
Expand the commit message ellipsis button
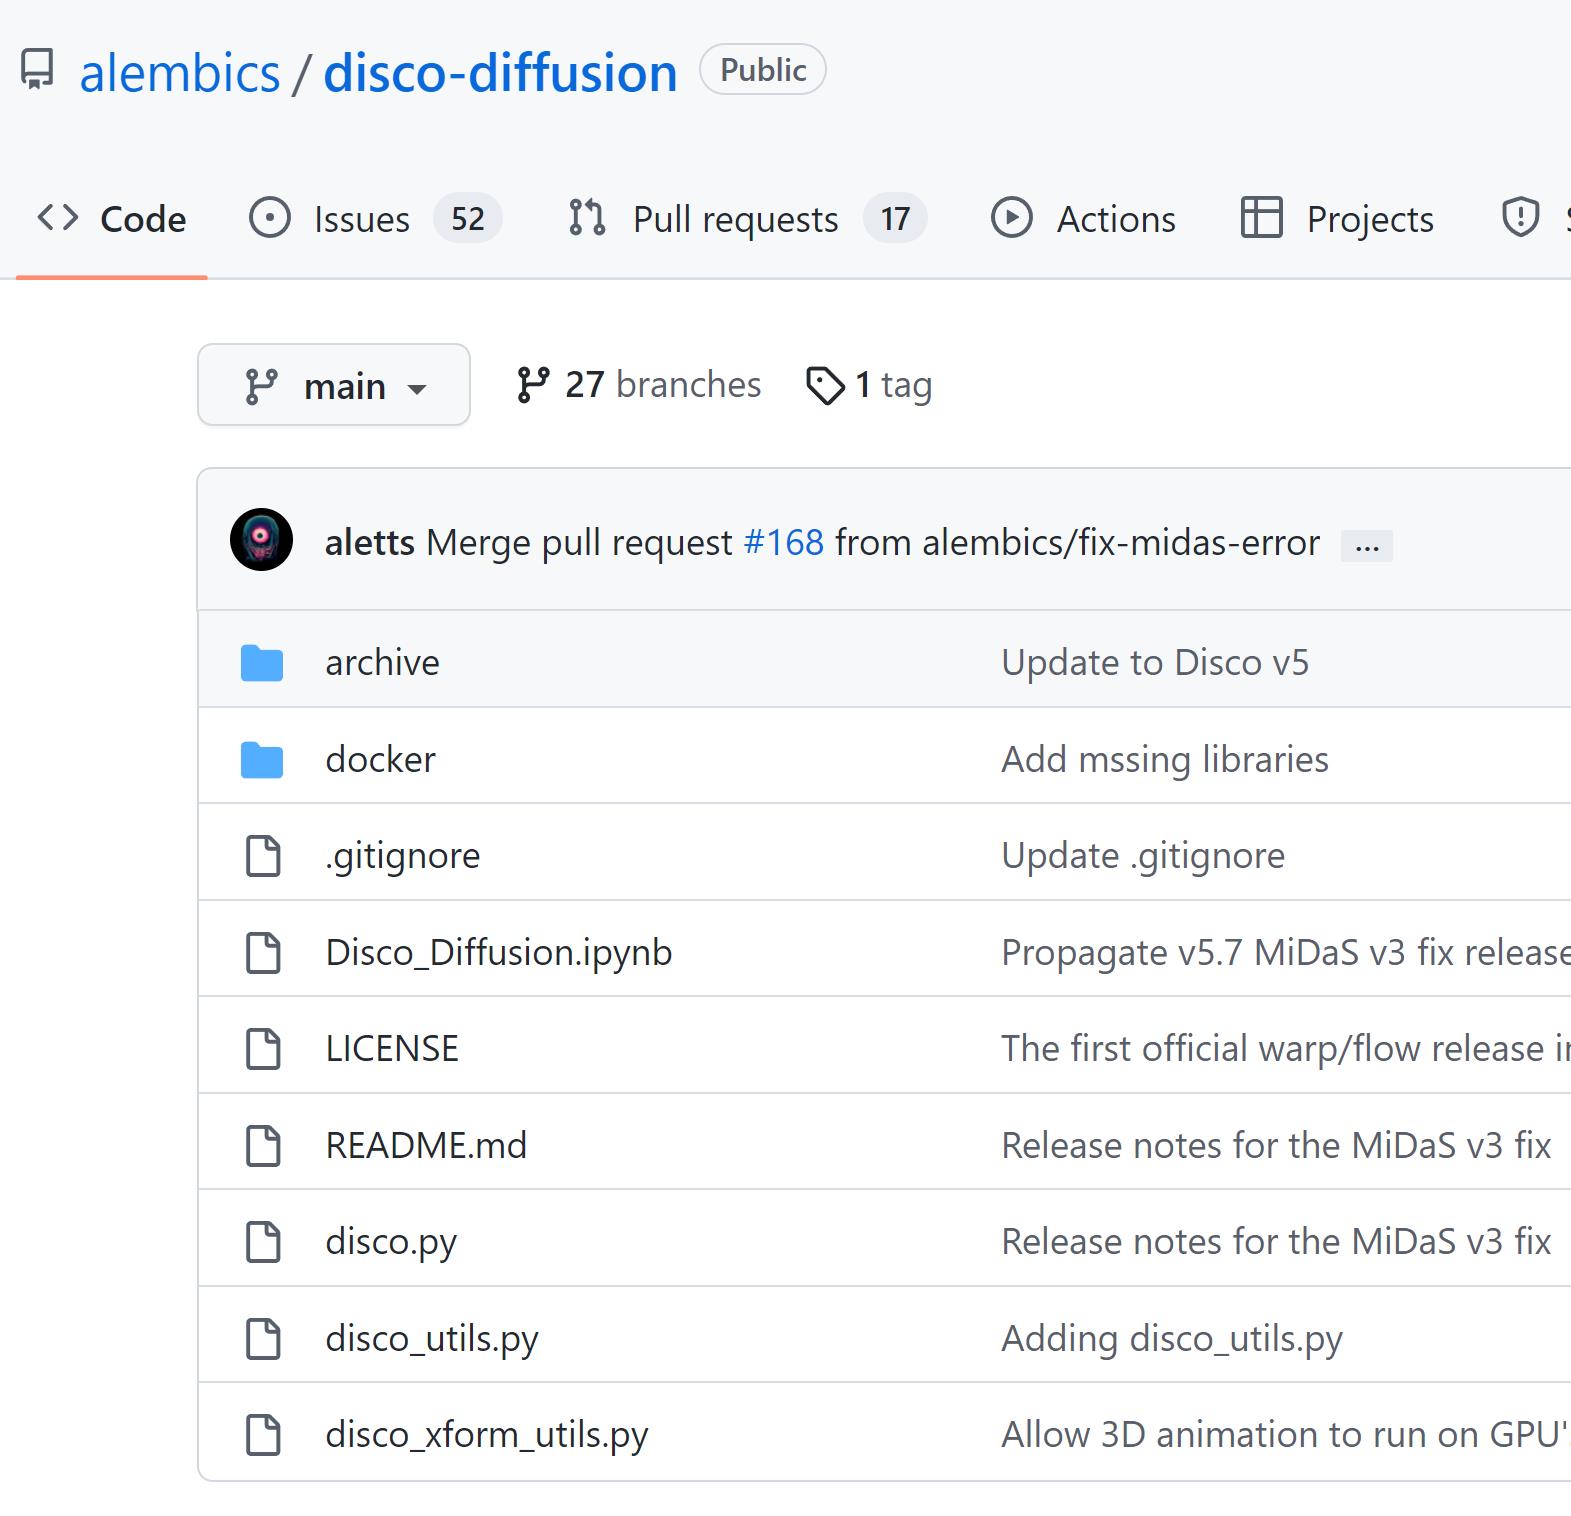[x=1366, y=546]
